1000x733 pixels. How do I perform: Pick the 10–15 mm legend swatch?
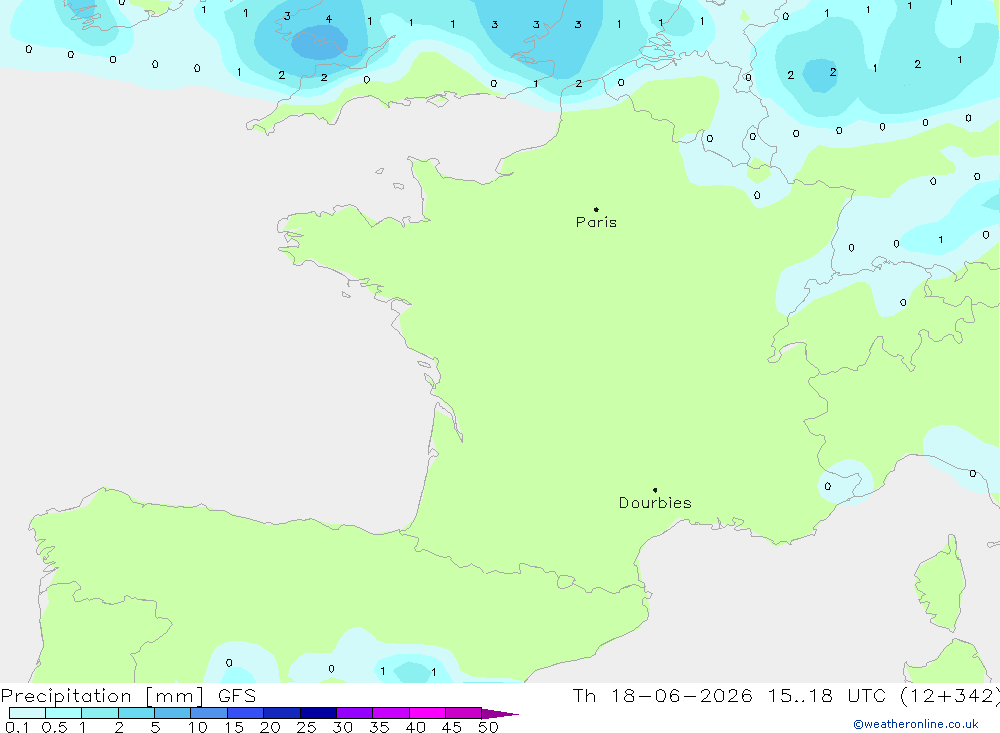click(x=209, y=713)
